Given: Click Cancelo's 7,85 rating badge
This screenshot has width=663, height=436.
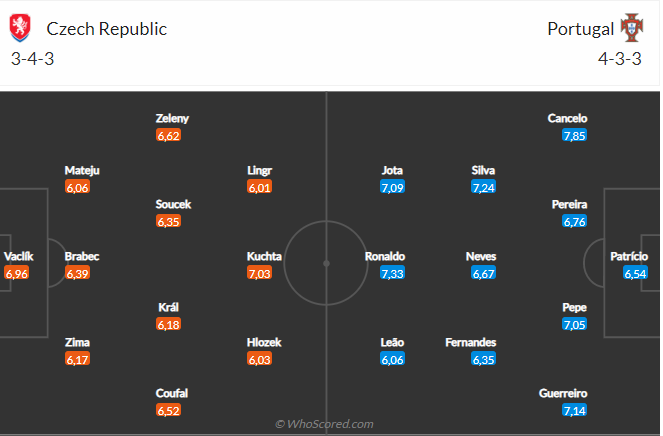Looking at the screenshot, I should [574, 135].
